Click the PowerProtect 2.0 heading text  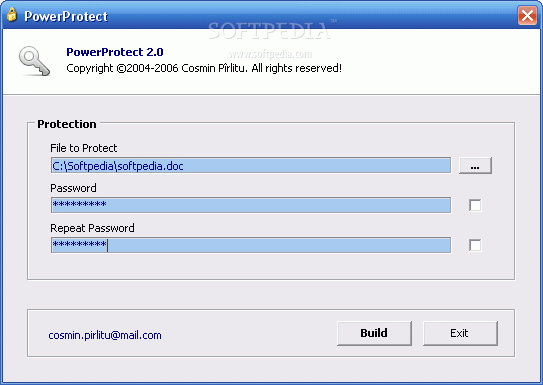115,52
